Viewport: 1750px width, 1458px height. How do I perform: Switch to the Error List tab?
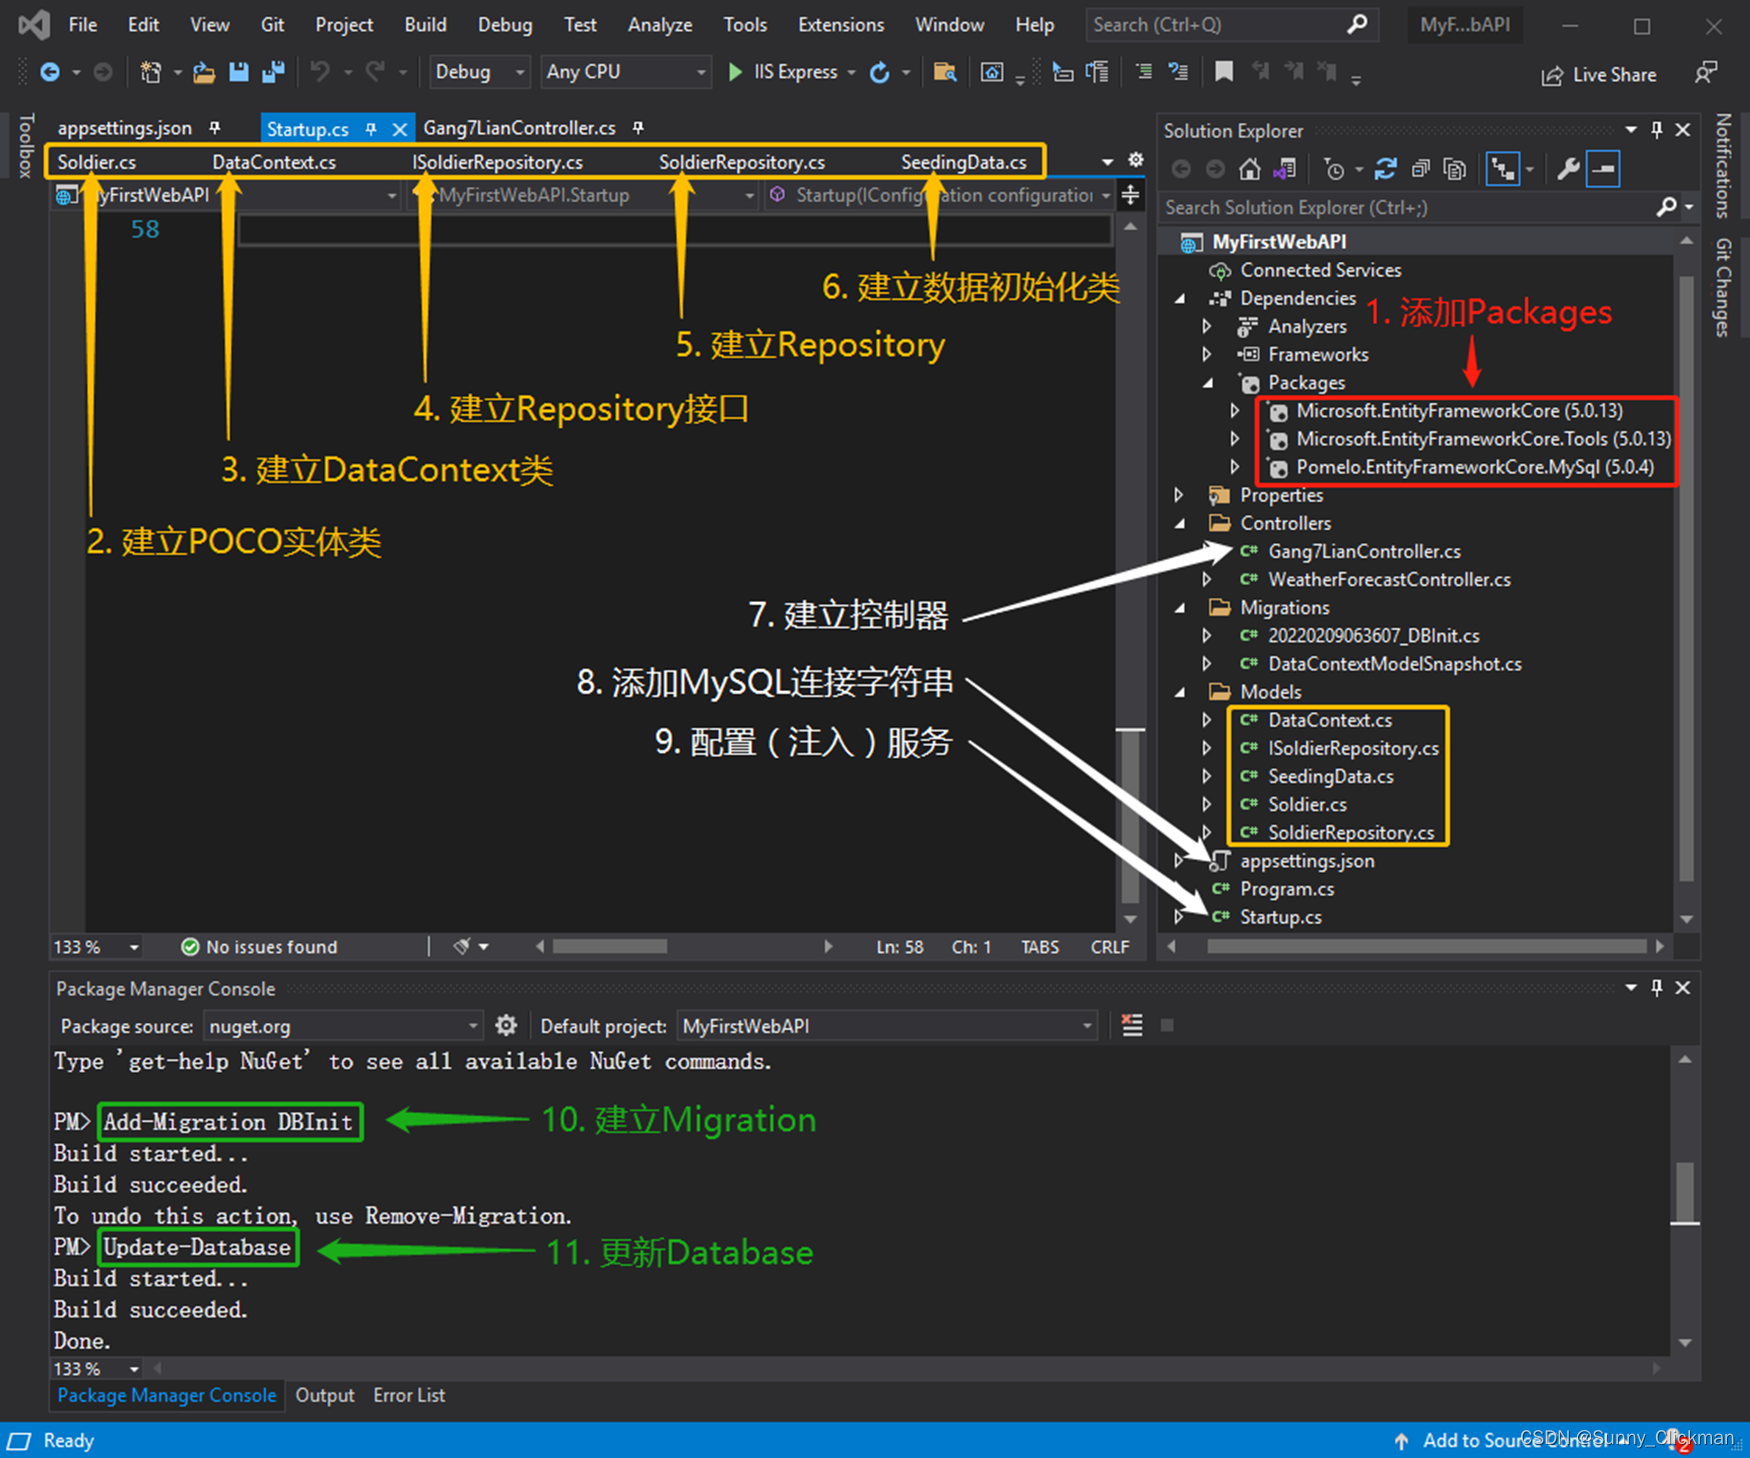point(409,1395)
